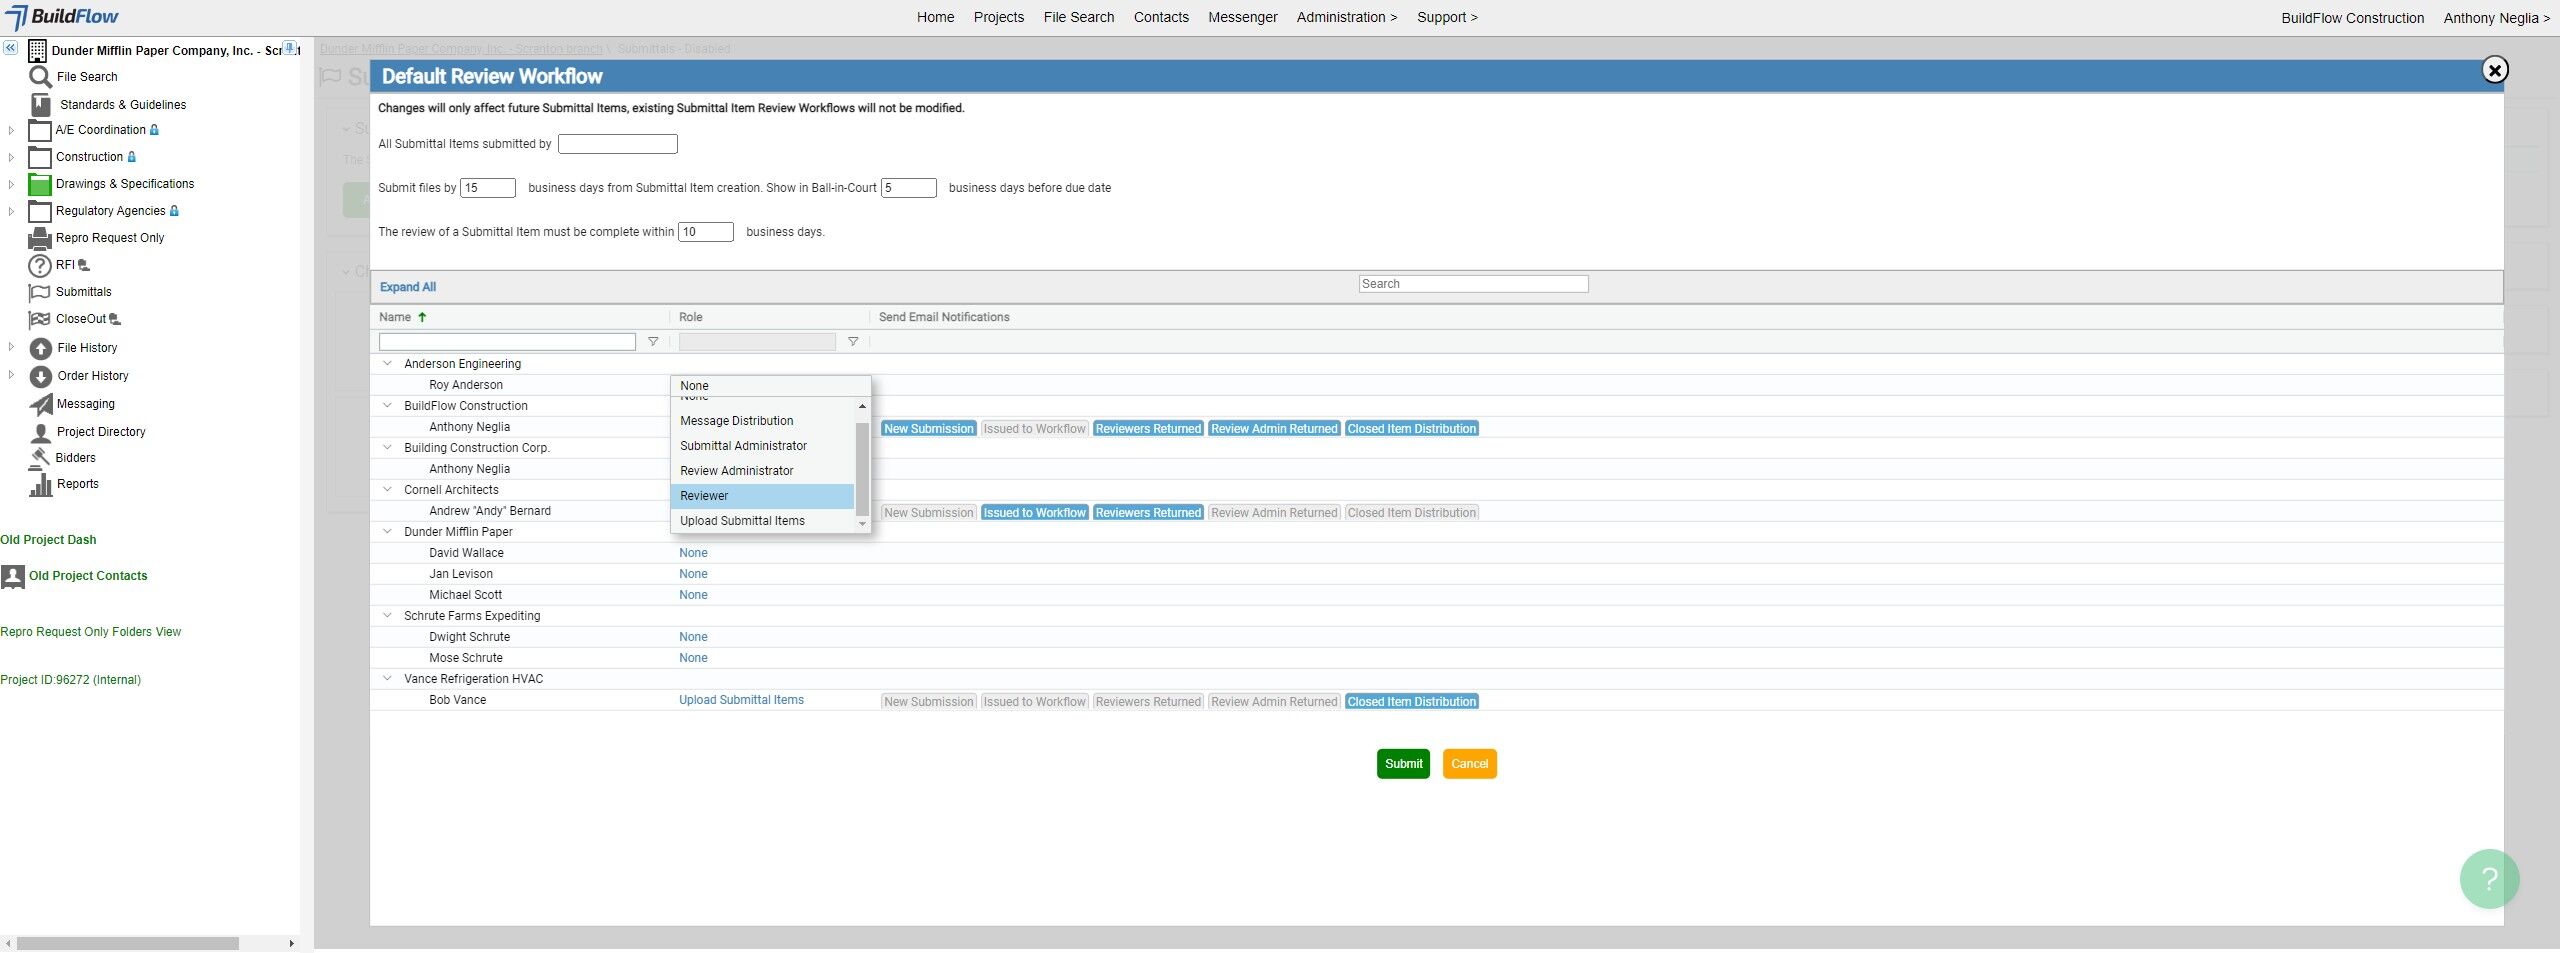2560x953 pixels.
Task: Click the green Submit button
Action: (x=1403, y=764)
